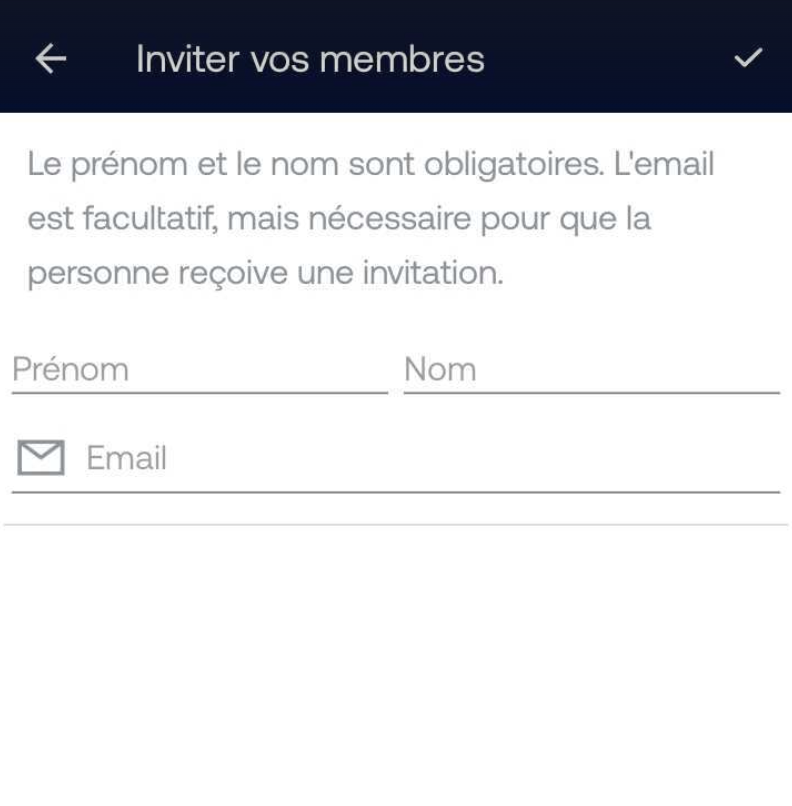Image resolution: width=792 pixels, height=806 pixels.
Task: Click the dark header bar beside the title
Action: point(606,58)
